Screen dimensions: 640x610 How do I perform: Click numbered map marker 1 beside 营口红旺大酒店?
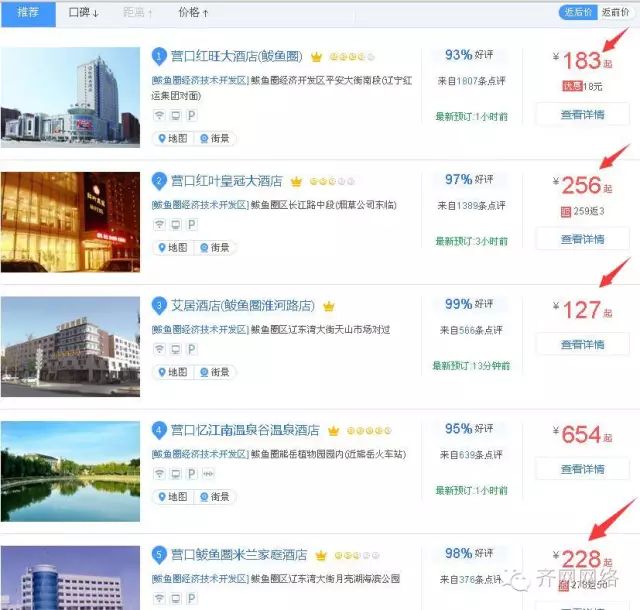[159, 56]
